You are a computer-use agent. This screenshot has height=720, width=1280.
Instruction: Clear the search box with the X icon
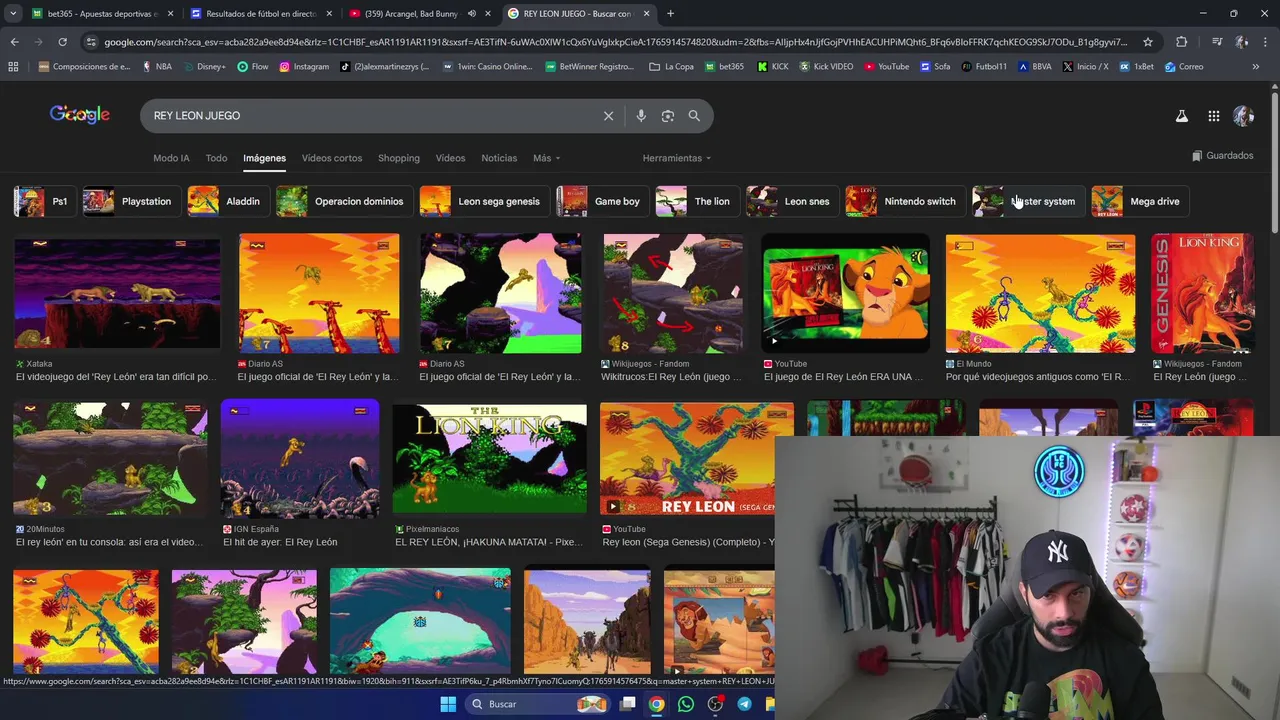click(608, 116)
